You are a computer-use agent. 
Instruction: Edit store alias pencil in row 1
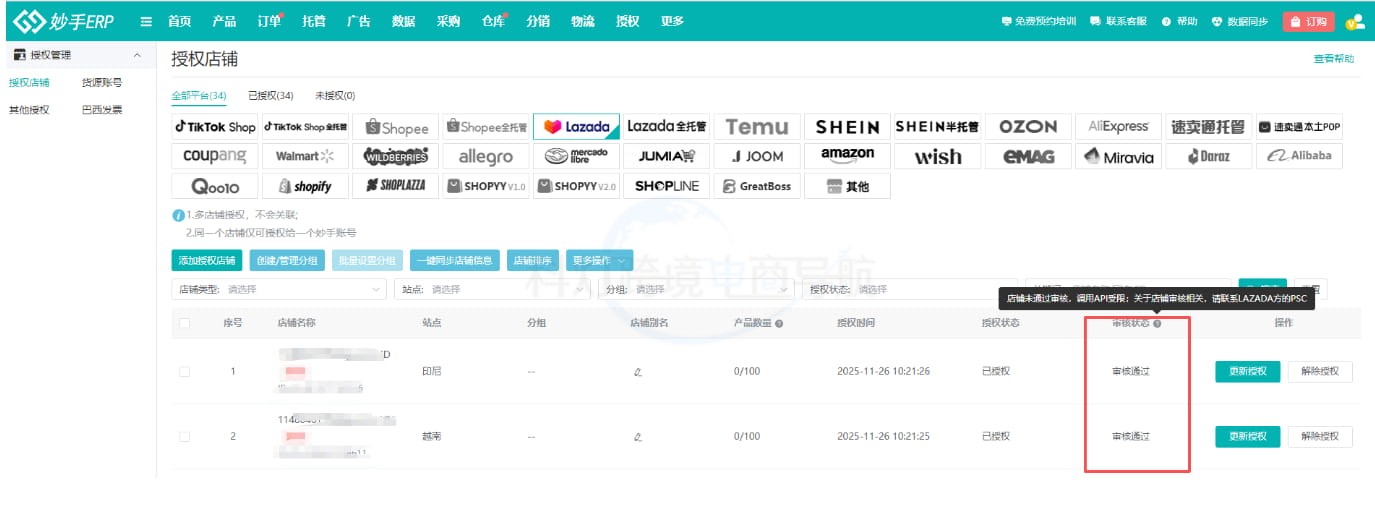(x=637, y=372)
